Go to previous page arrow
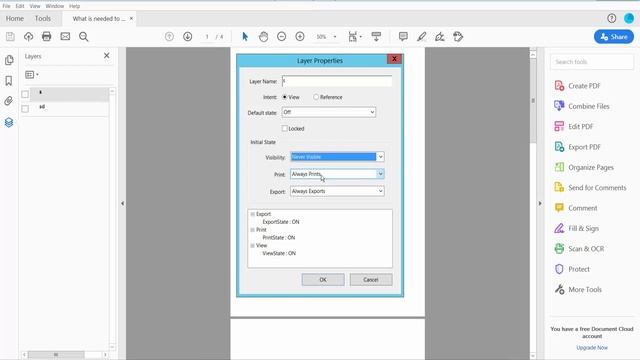The image size is (640, 360). coord(169,37)
